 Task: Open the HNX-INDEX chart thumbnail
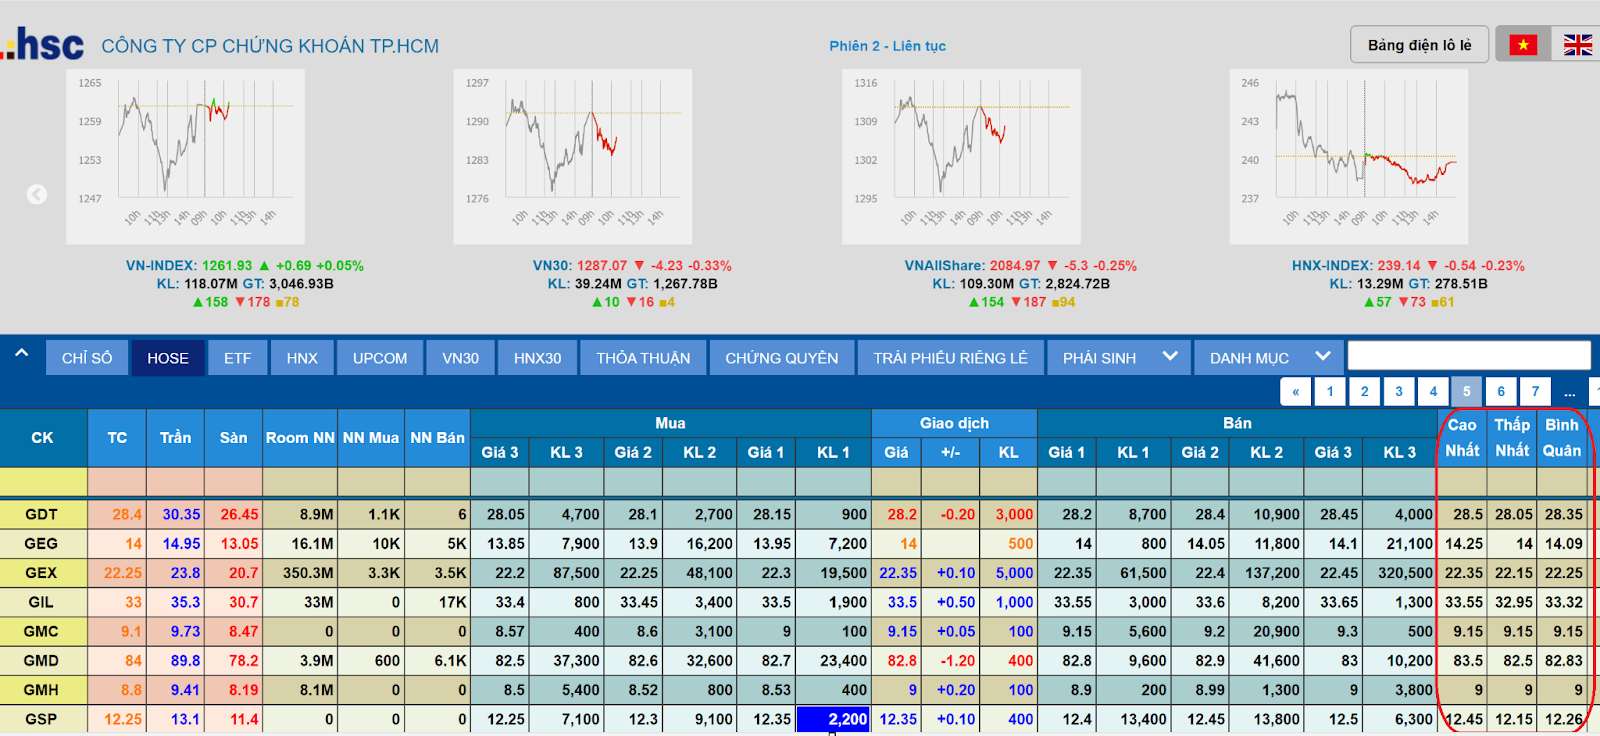[x=1349, y=156]
